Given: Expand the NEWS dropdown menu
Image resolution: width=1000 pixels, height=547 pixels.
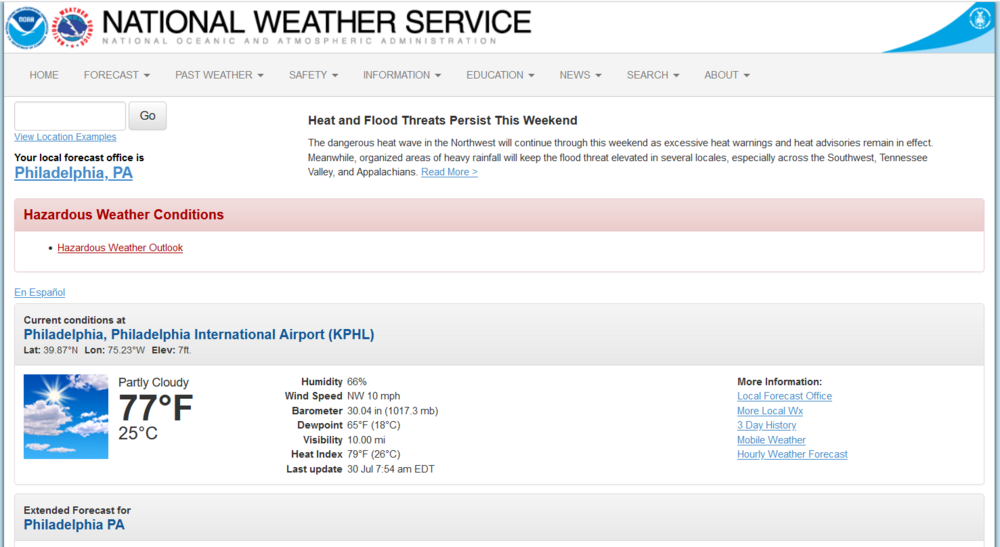Looking at the screenshot, I should 580,75.
